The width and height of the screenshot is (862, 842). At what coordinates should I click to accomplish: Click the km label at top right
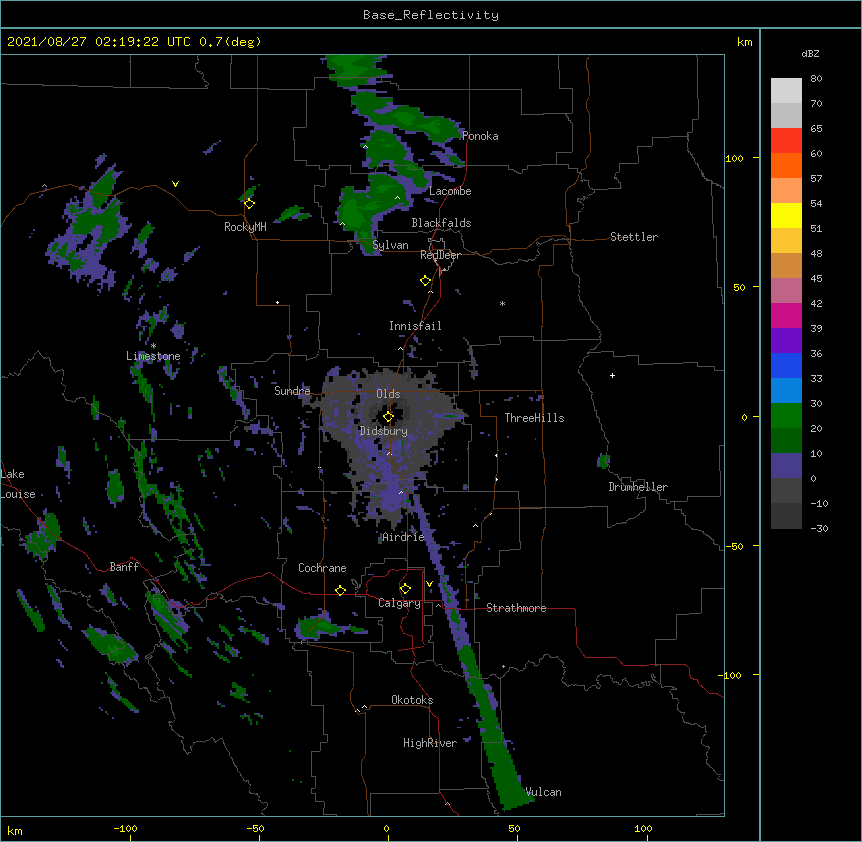[744, 42]
